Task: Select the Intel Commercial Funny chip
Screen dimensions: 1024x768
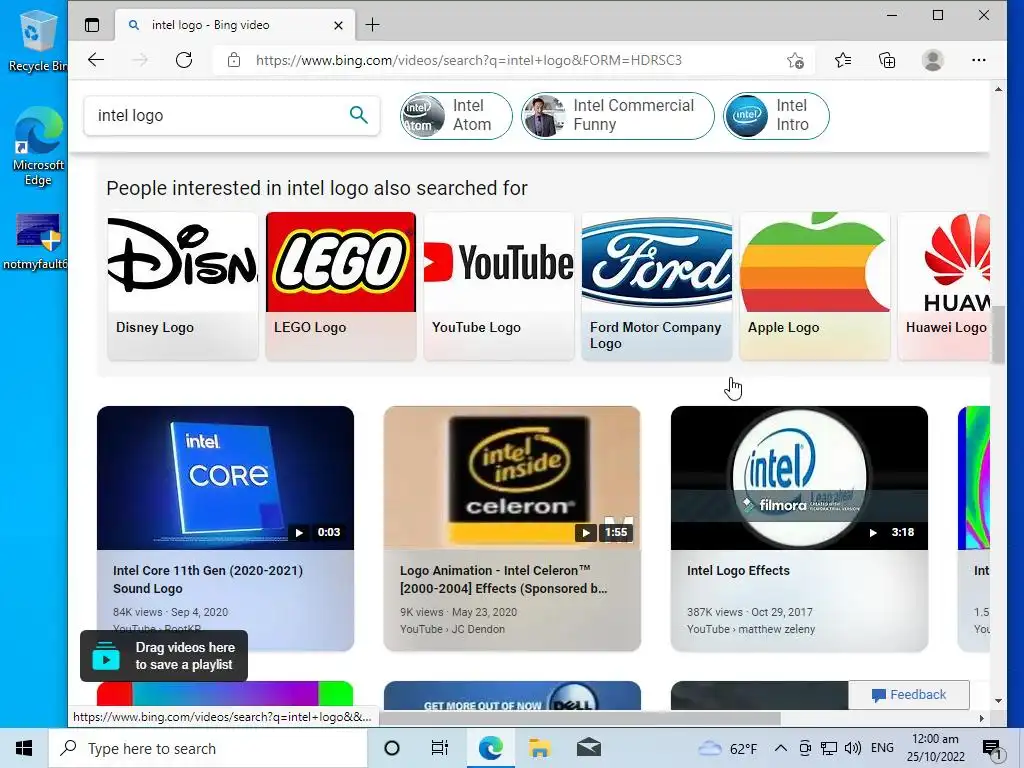Action: [x=617, y=116]
